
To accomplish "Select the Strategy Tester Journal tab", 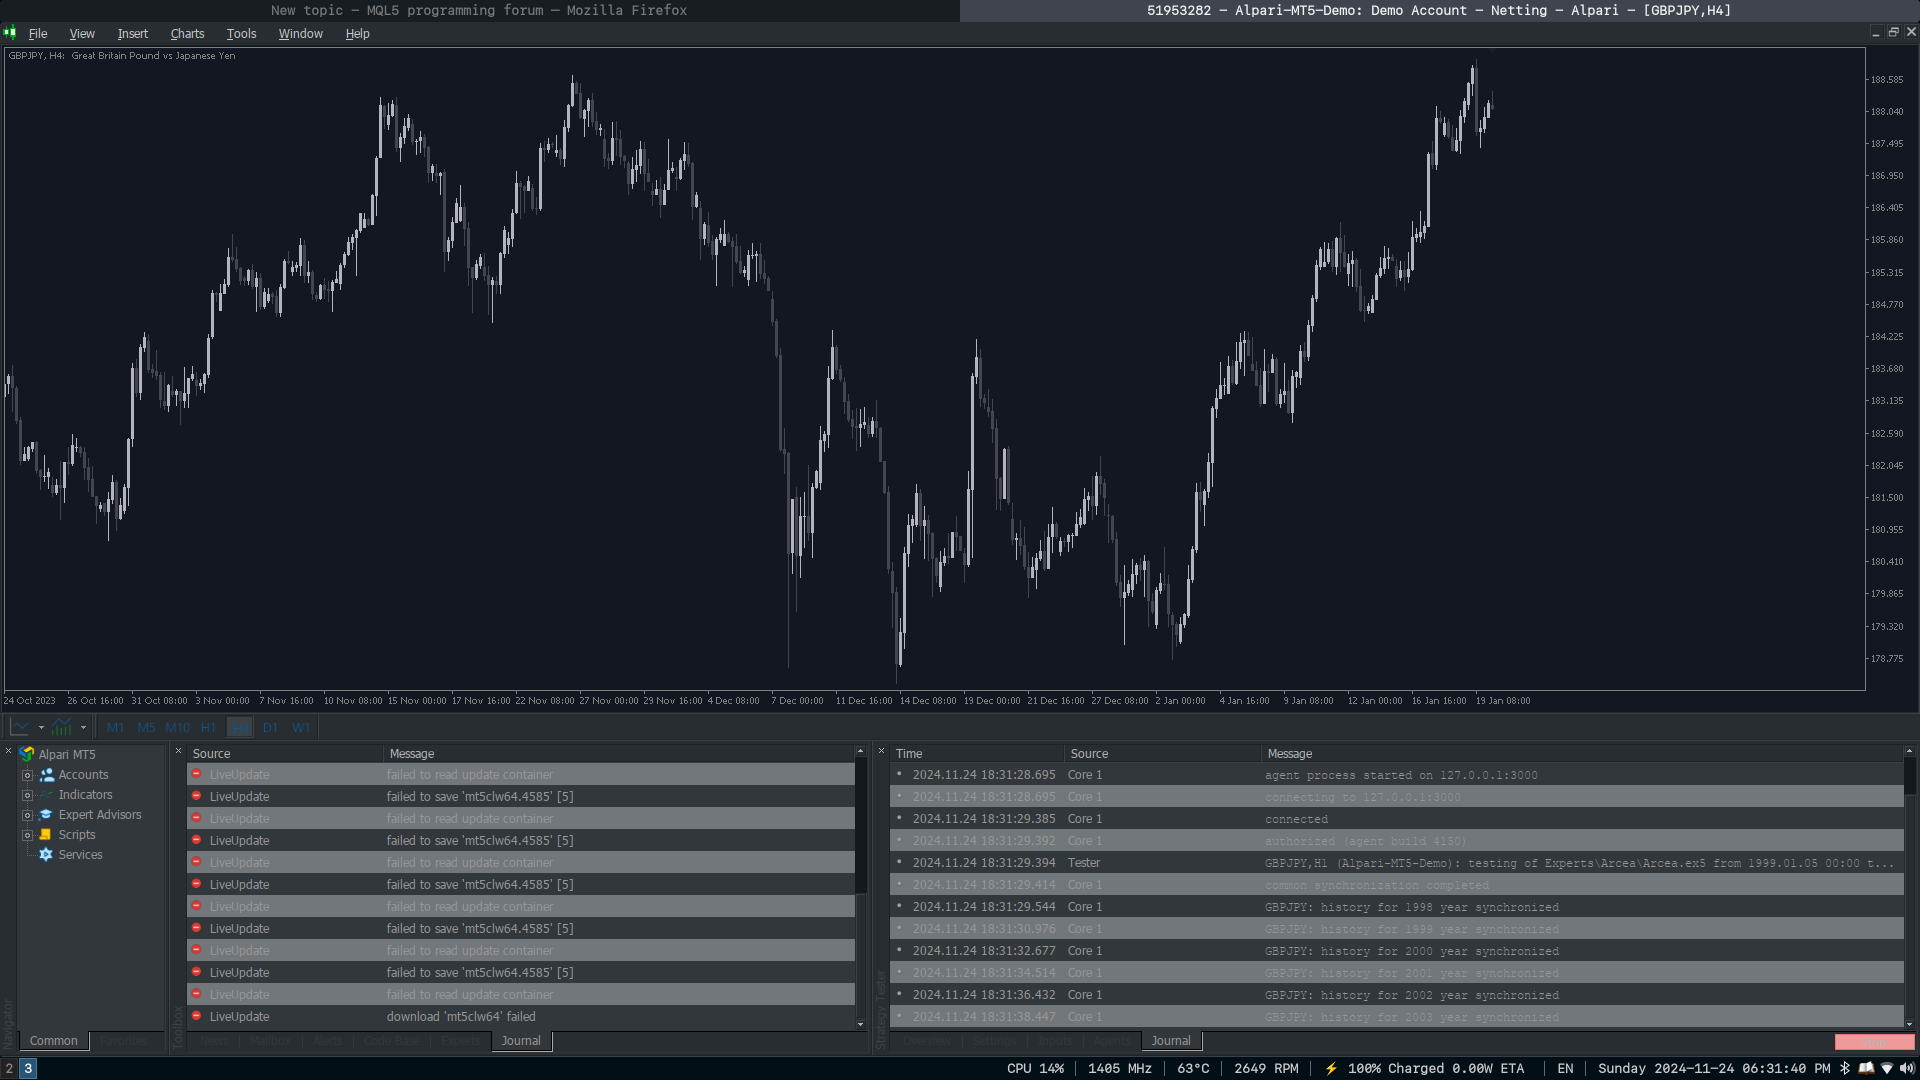I will pos(1171,1041).
